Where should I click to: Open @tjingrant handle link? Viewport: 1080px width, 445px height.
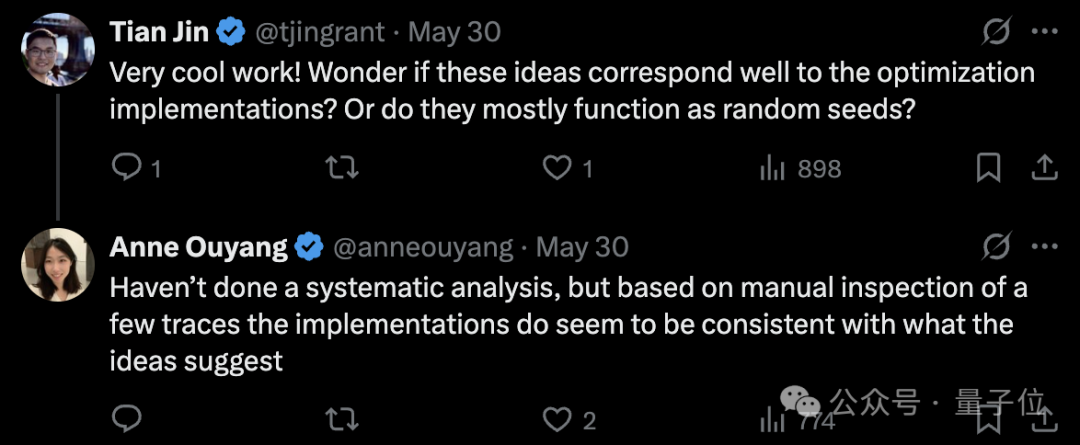click(320, 32)
